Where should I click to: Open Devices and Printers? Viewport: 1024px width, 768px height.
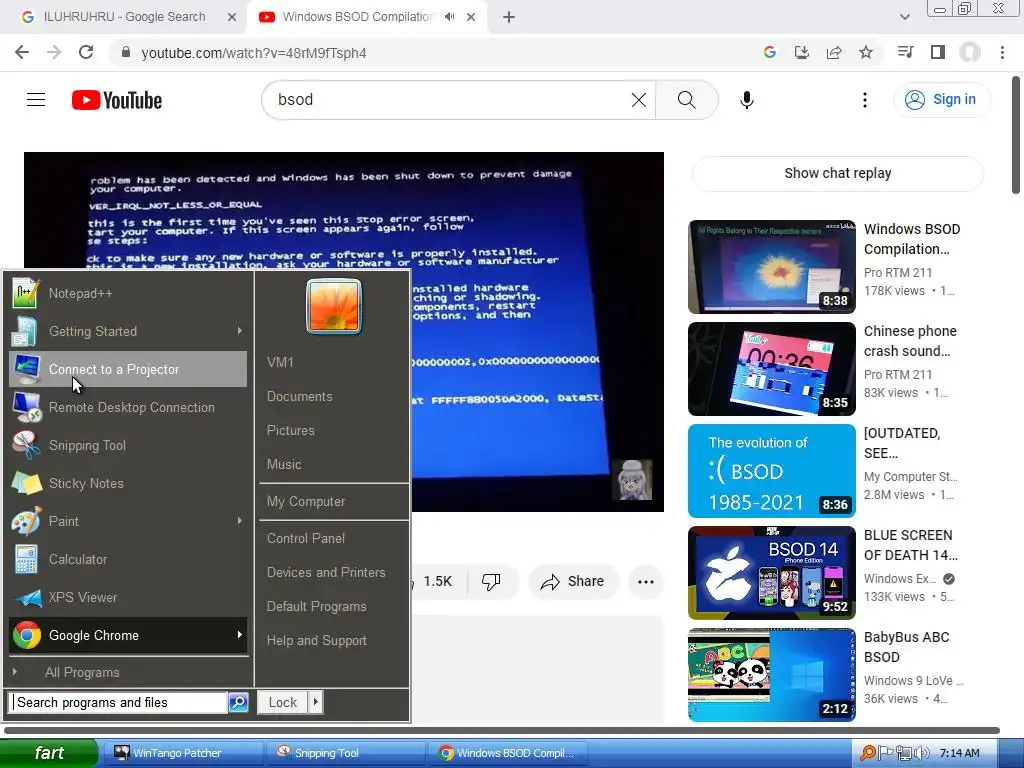[326, 572]
